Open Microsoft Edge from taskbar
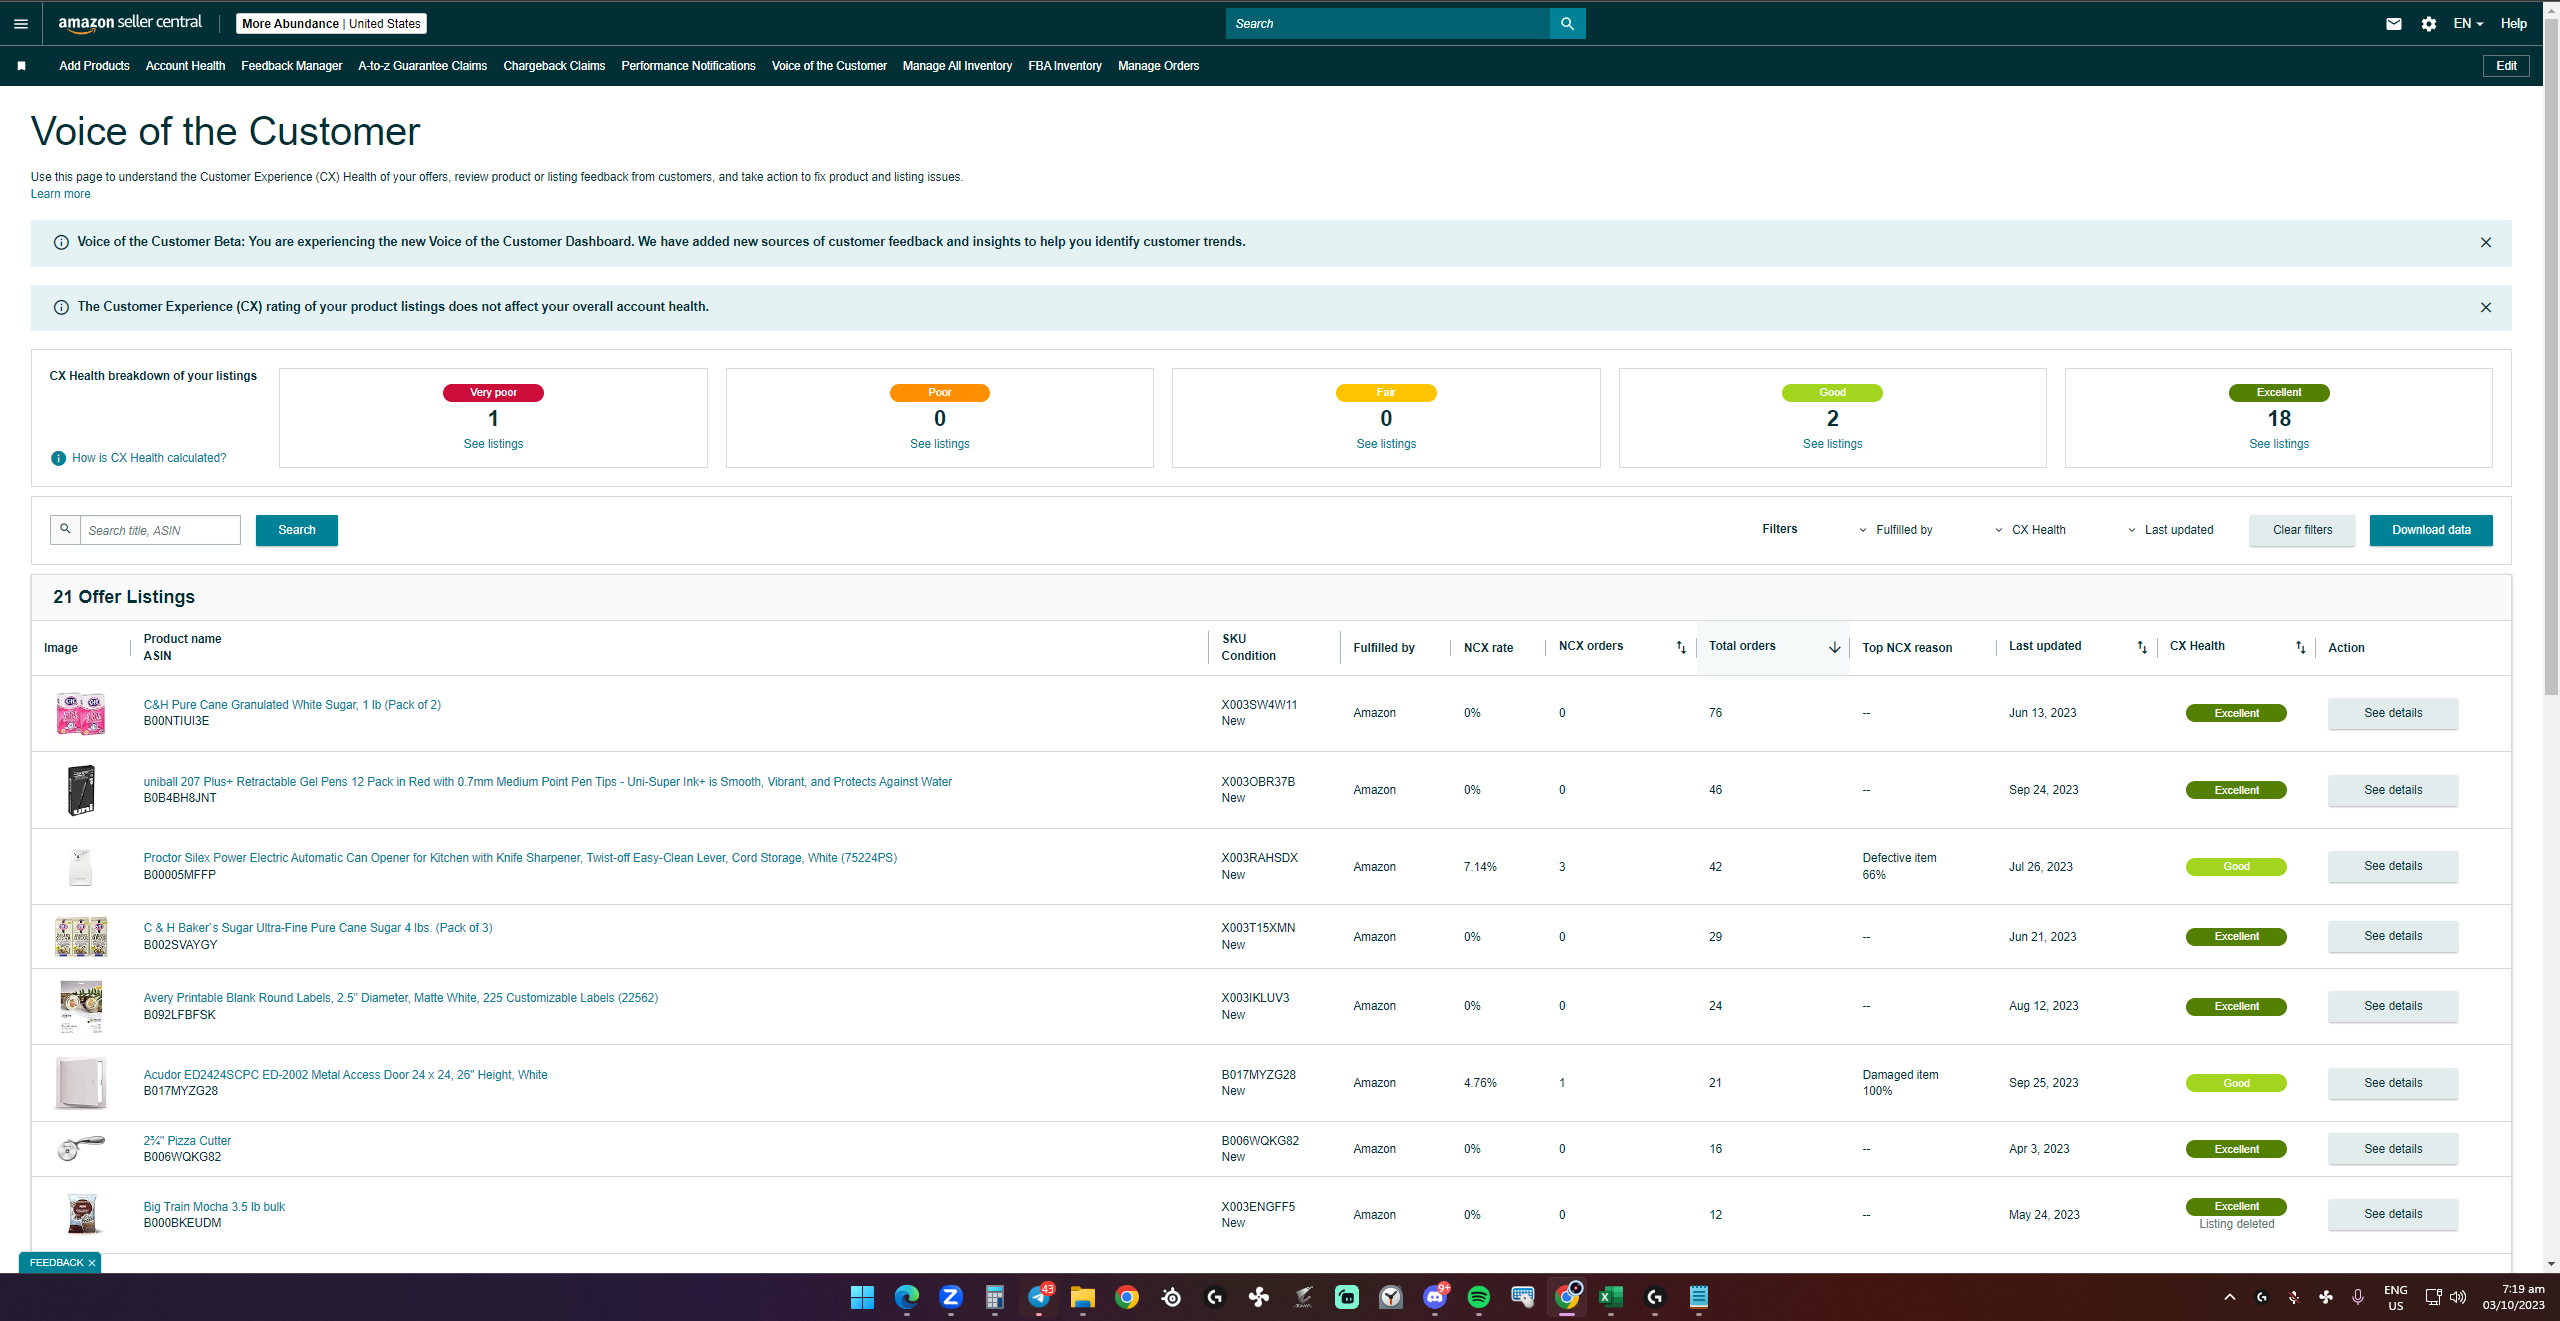 906,1298
